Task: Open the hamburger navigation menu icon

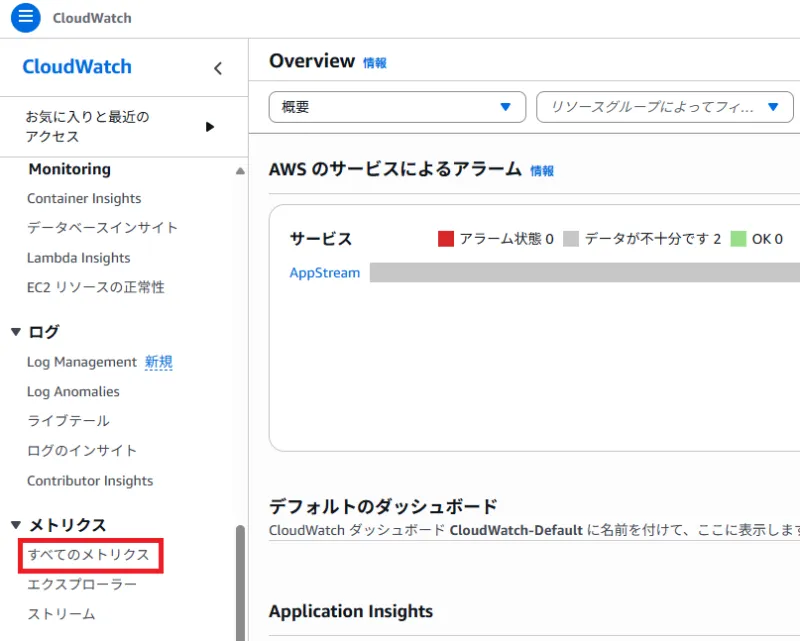Action: coord(26,17)
